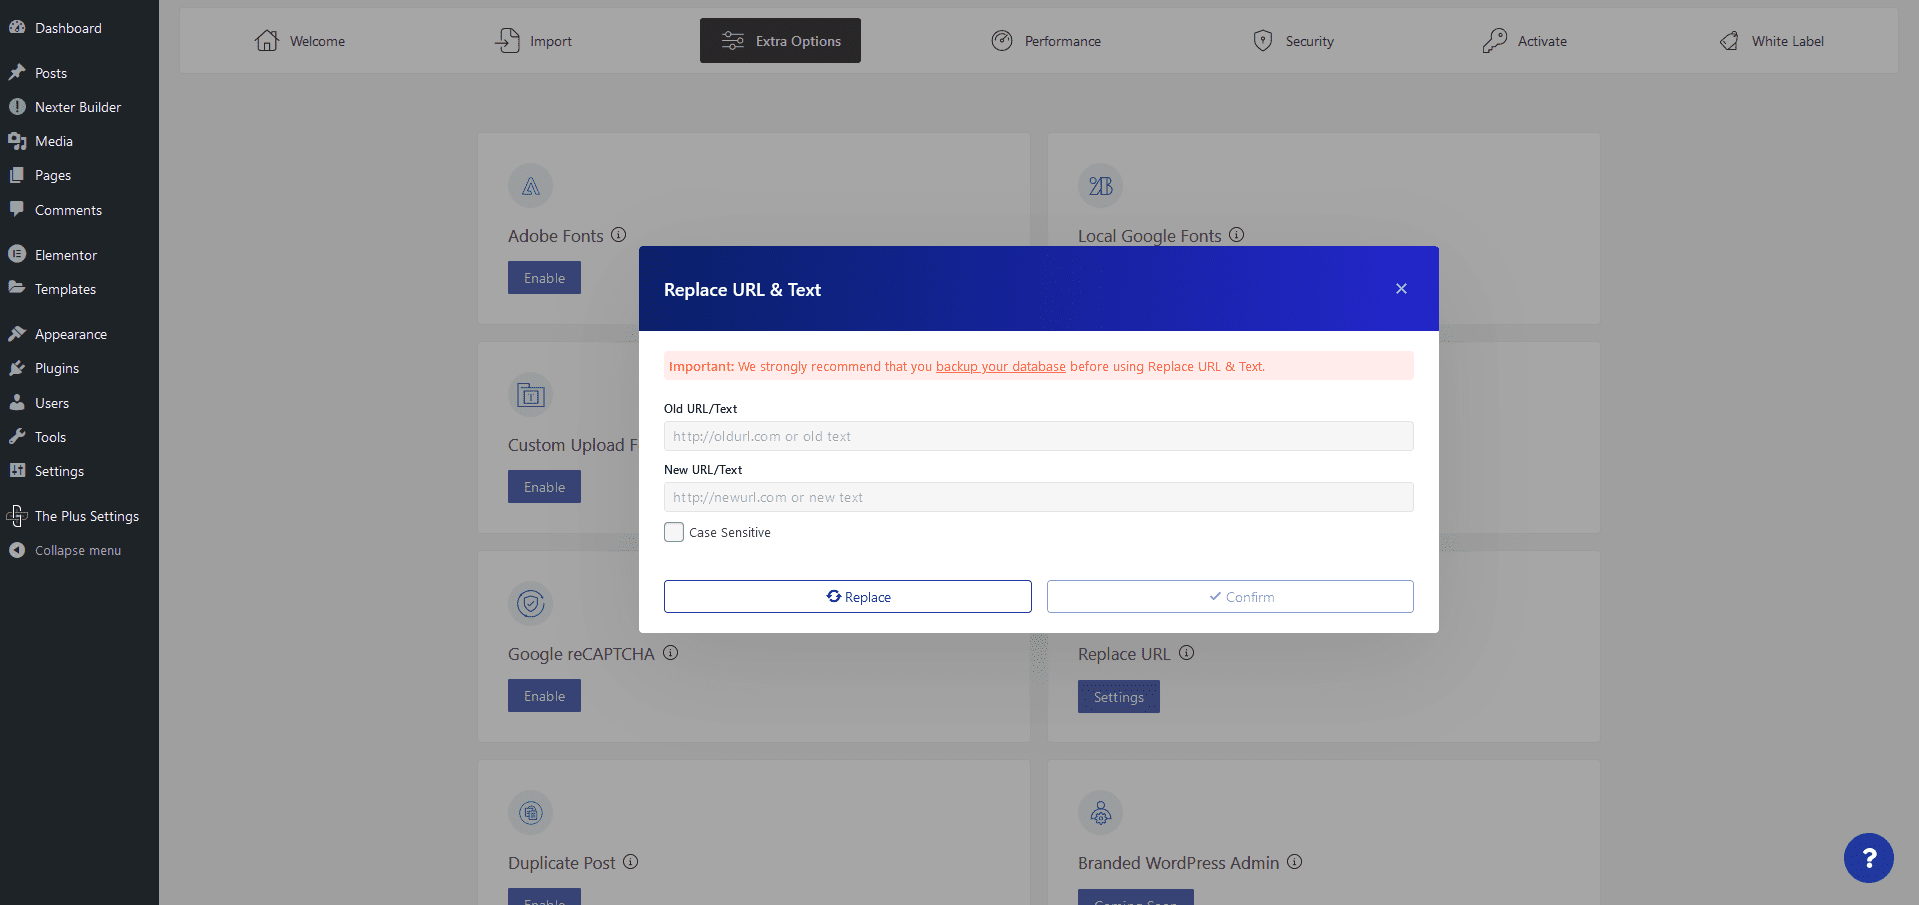Open Settings under Replace URL

(1118, 697)
